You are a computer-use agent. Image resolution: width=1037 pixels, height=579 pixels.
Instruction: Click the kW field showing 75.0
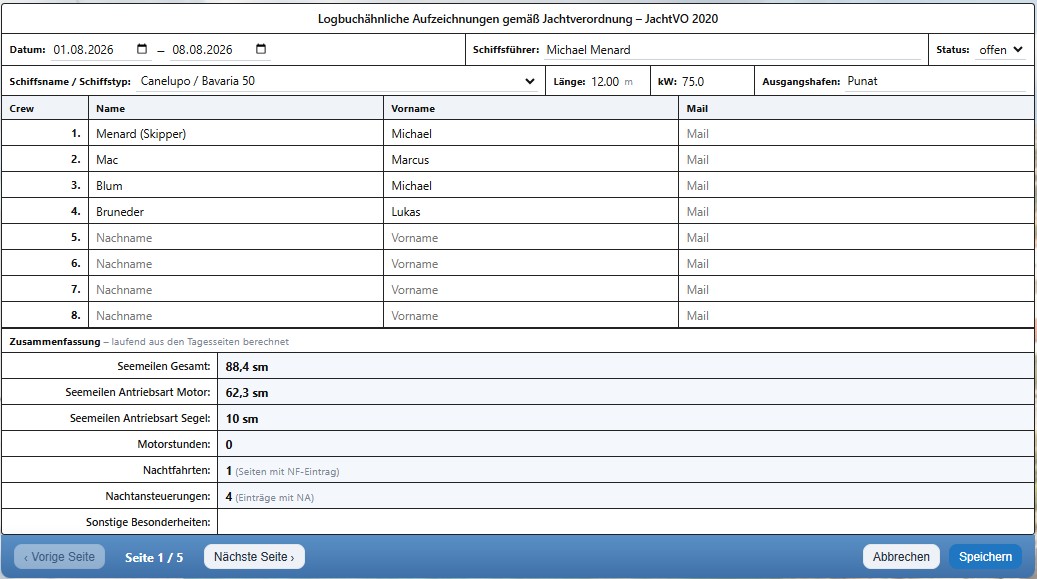click(714, 81)
